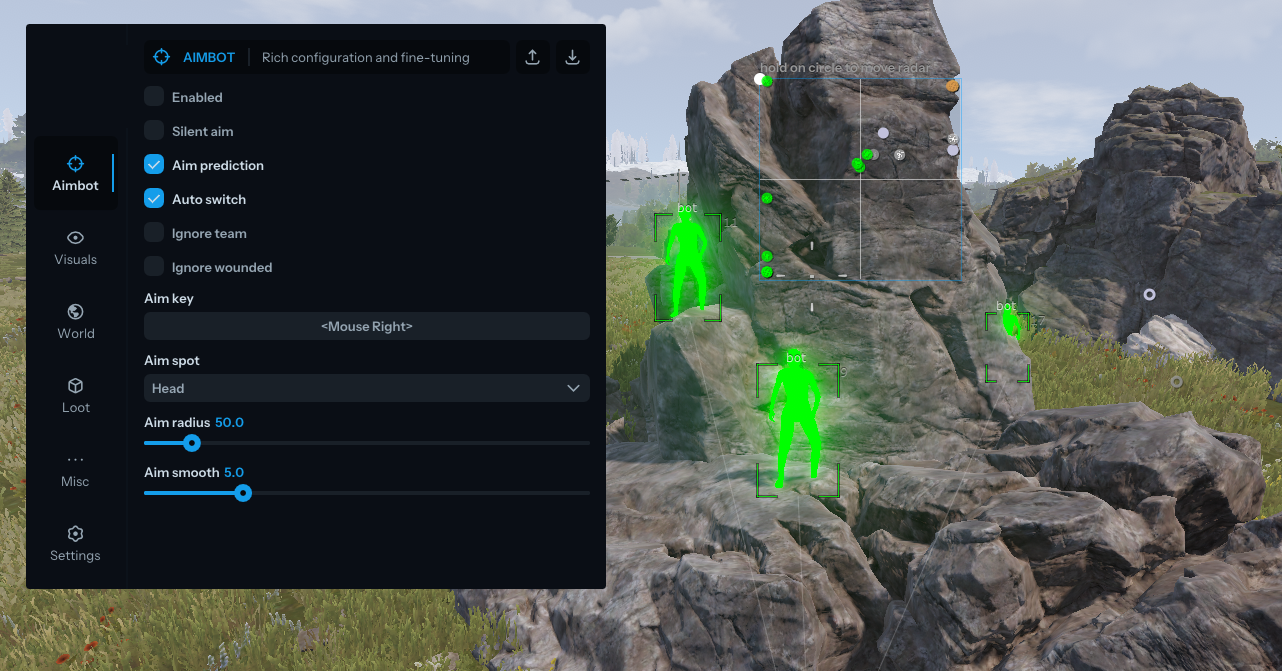Enable Ignore wounded
The height and width of the screenshot is (671, 1282).
[153, 266]
